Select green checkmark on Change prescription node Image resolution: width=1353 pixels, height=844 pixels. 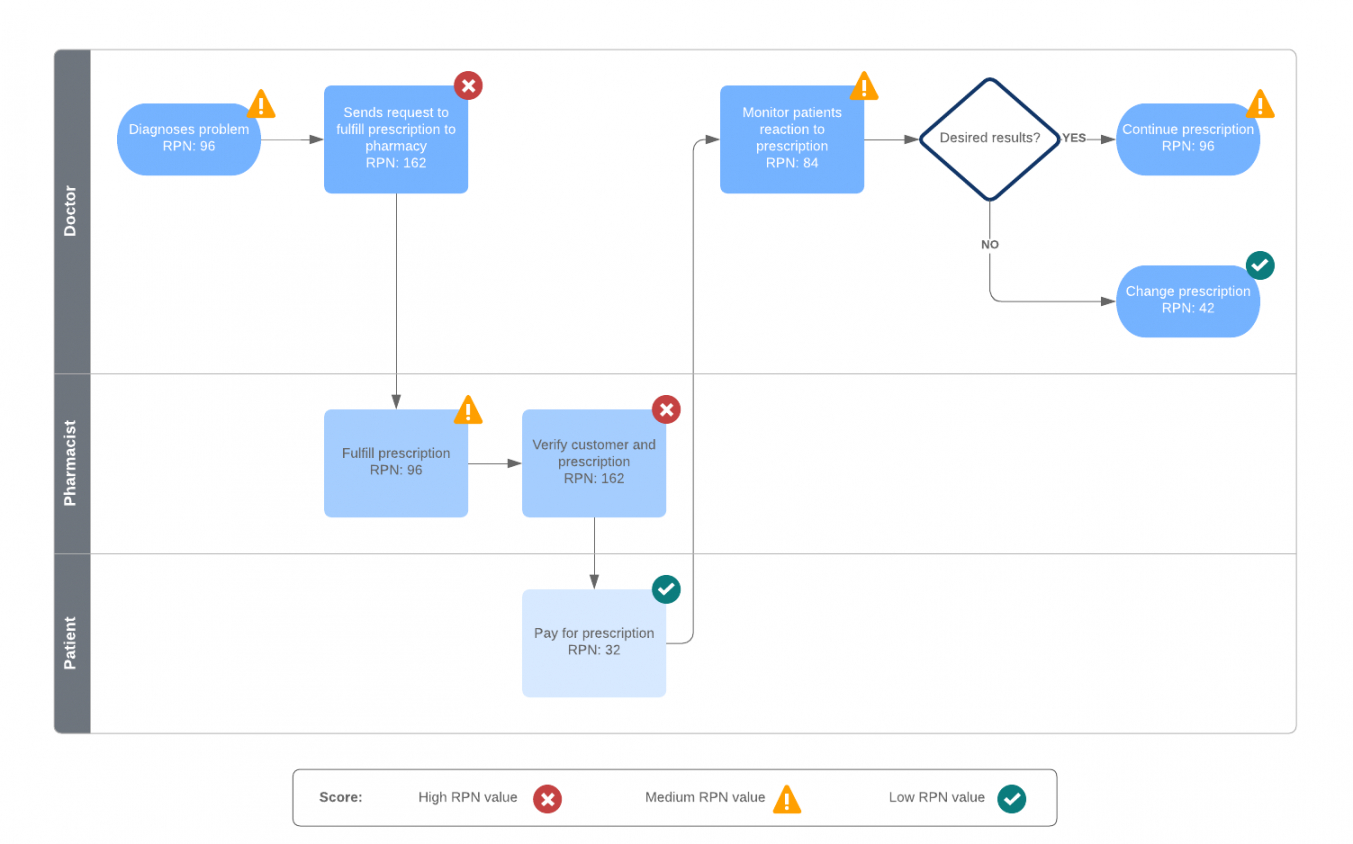pyautogui.click(x=1260, y=265)
